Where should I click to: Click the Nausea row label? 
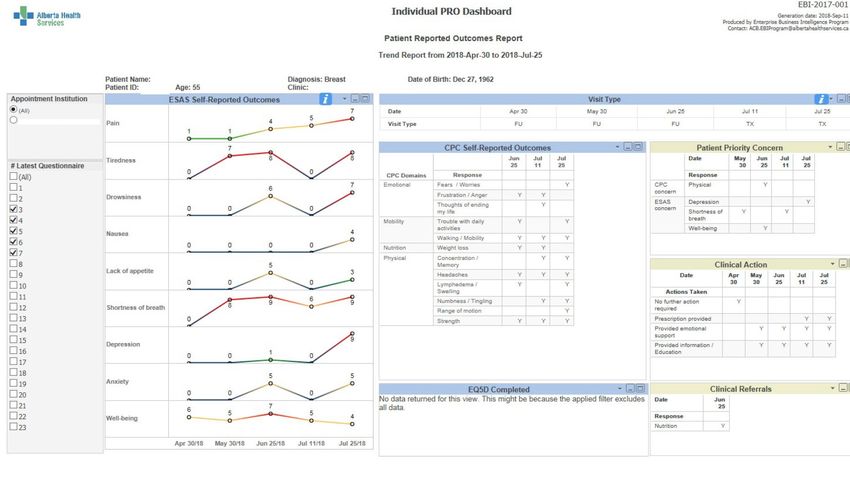tap(117, 234)
